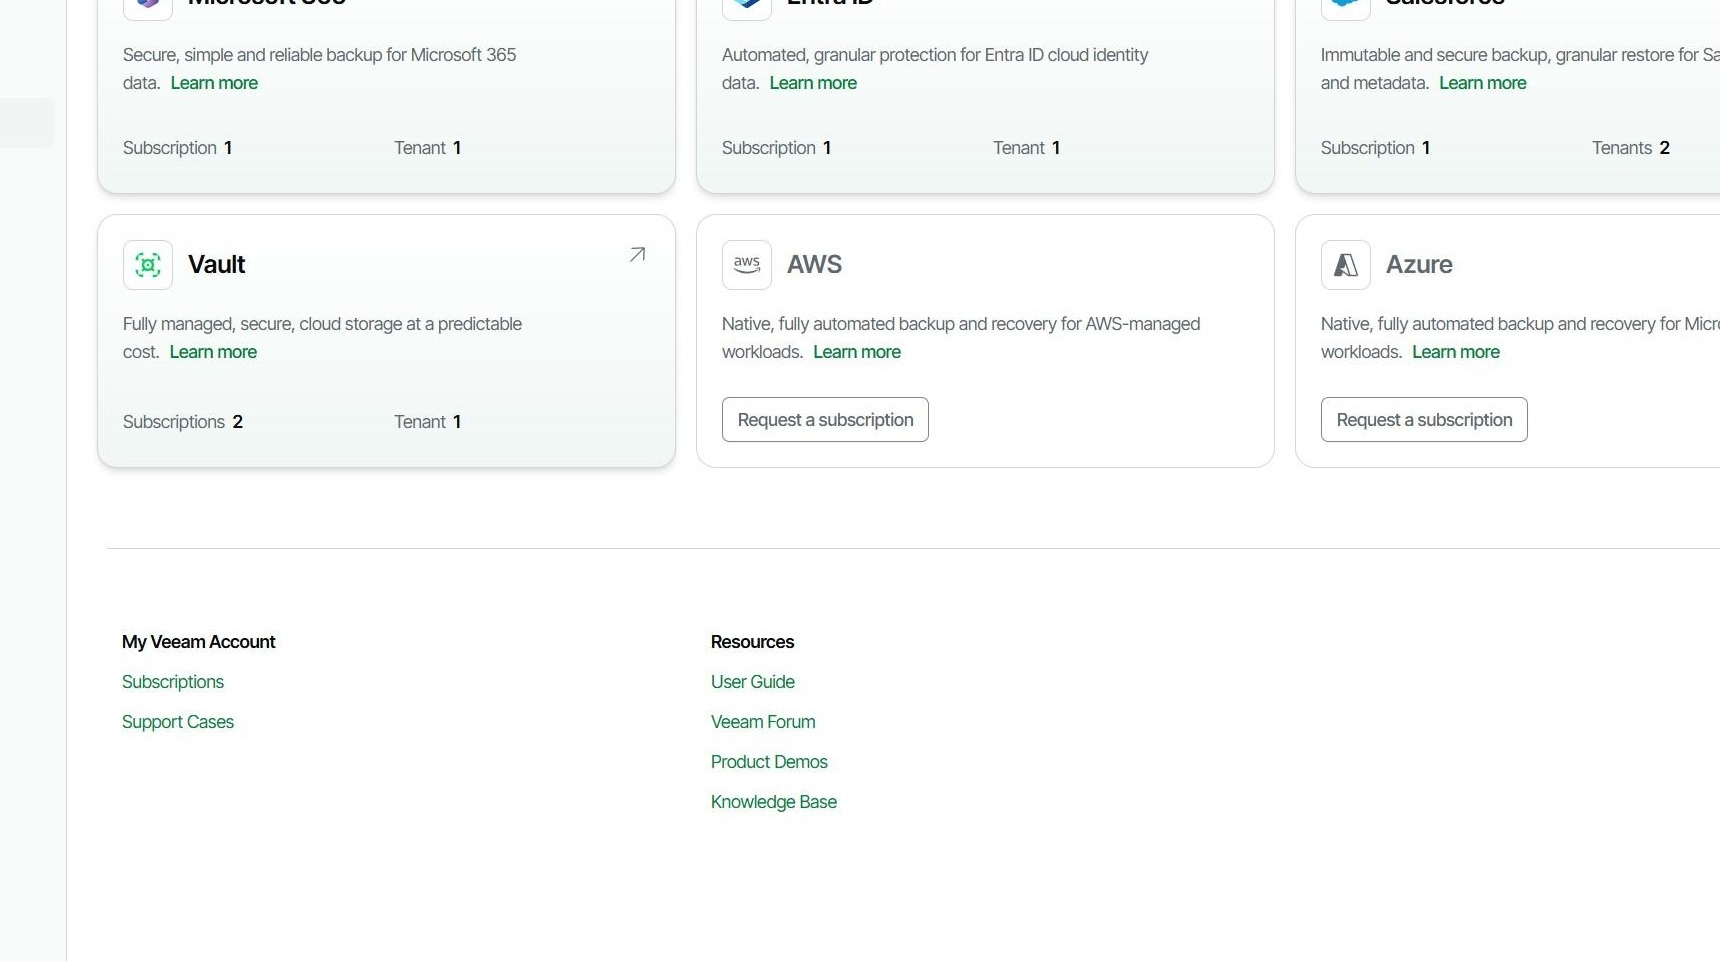This screenshot has height=961, width=1720.
Task: Click the Azure logo icon
Action: pos(1346,265)
